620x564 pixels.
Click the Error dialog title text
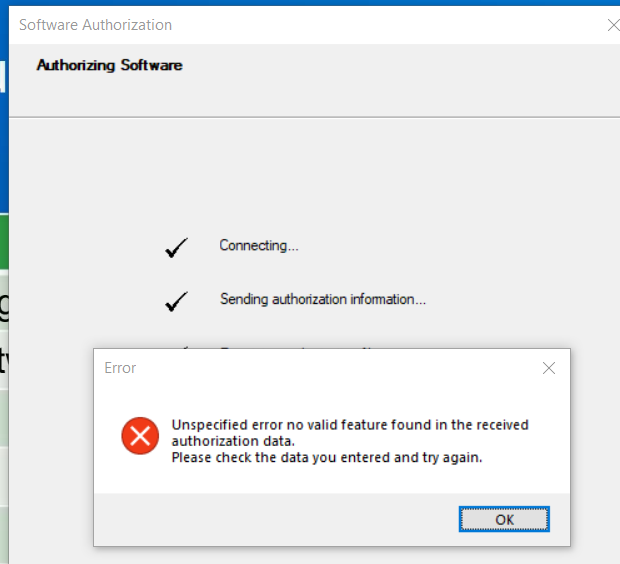(120, 368)
